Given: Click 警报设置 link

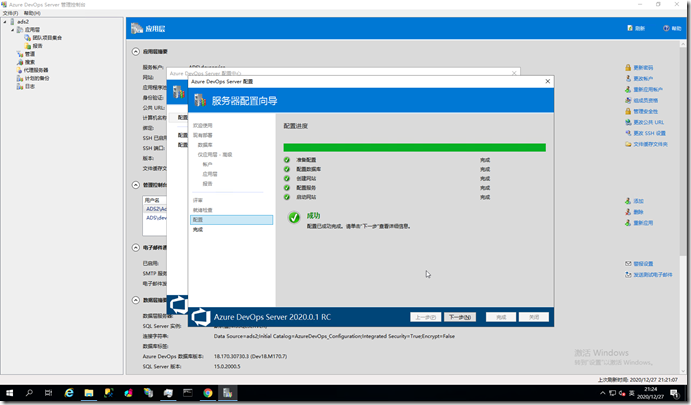Looking at the screenshot, I should click(643, 264).
